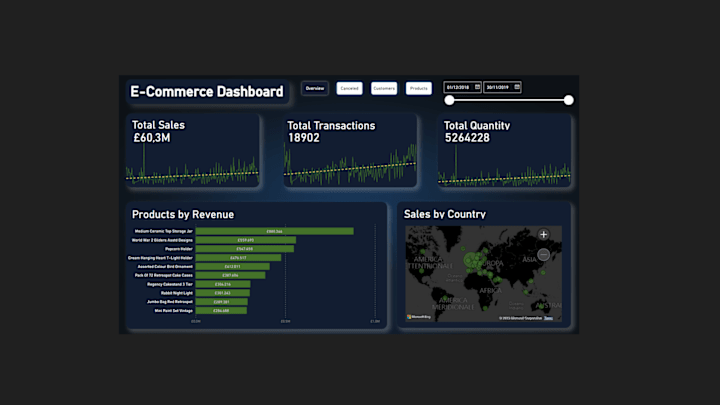Select the Rabbit Night Light bar

[x=223, y=293]
